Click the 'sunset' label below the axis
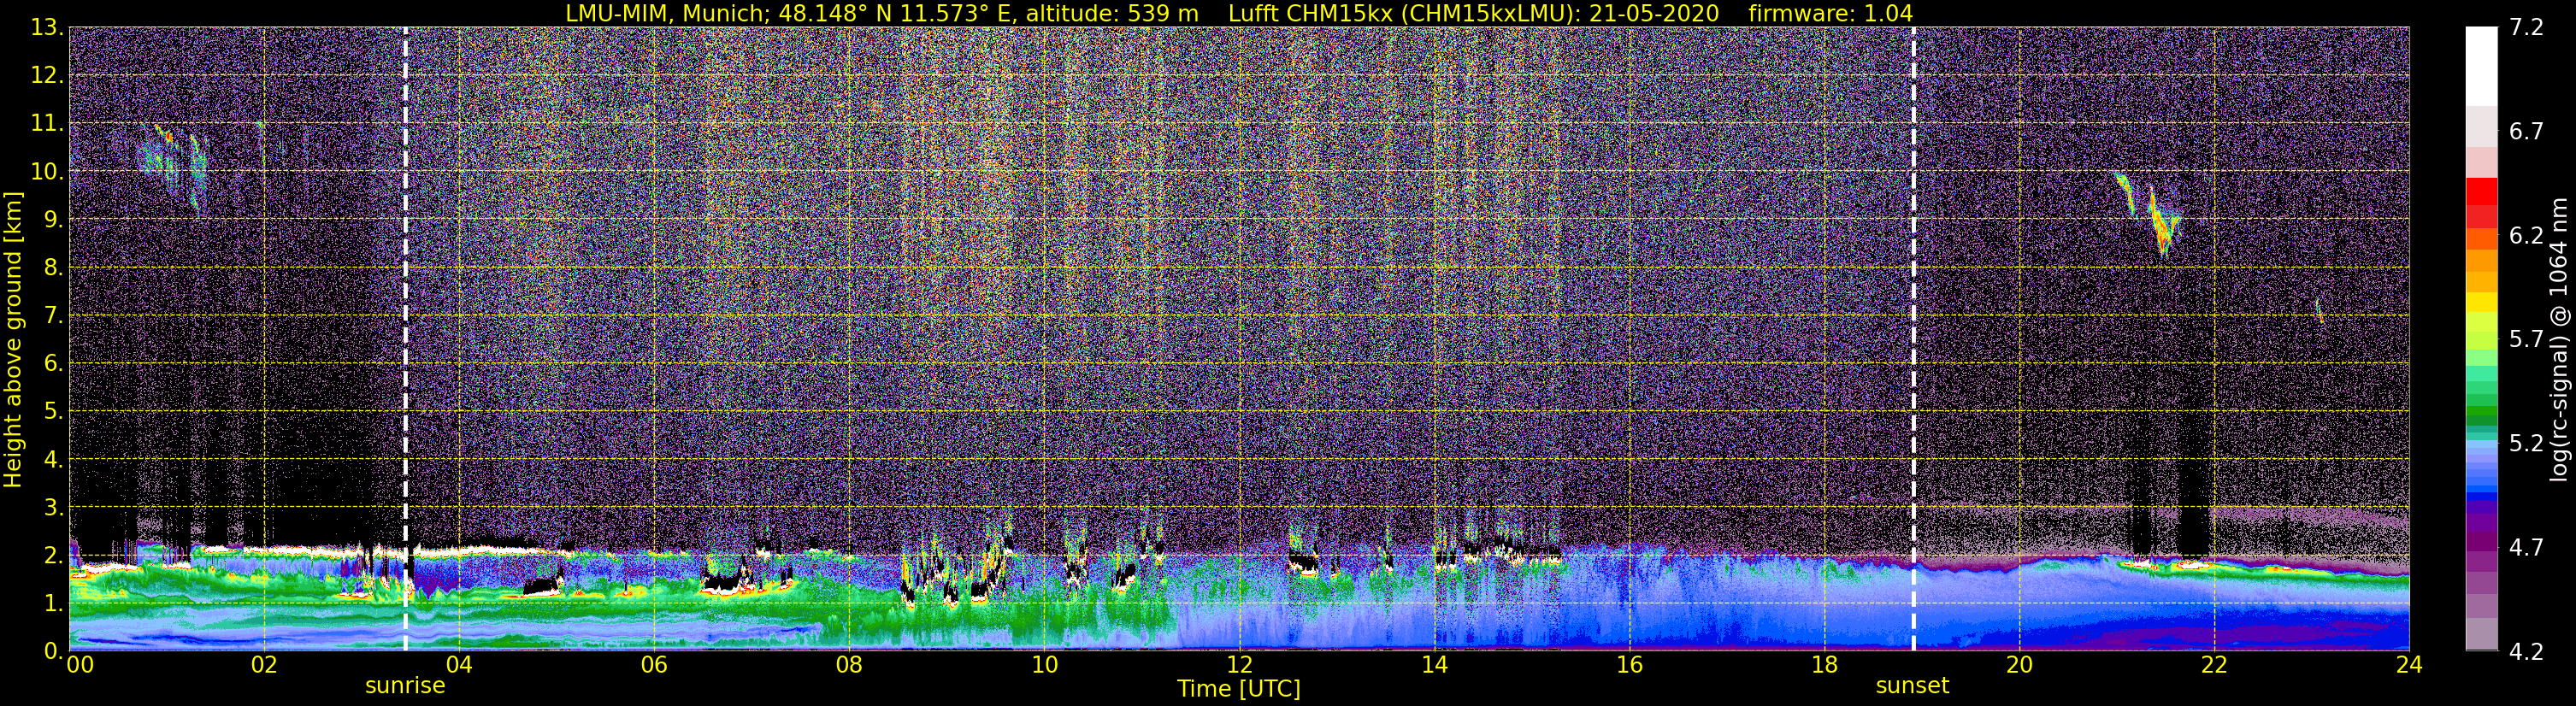Viewport: 2576px width, 706px height. [x=1912, y=686]
